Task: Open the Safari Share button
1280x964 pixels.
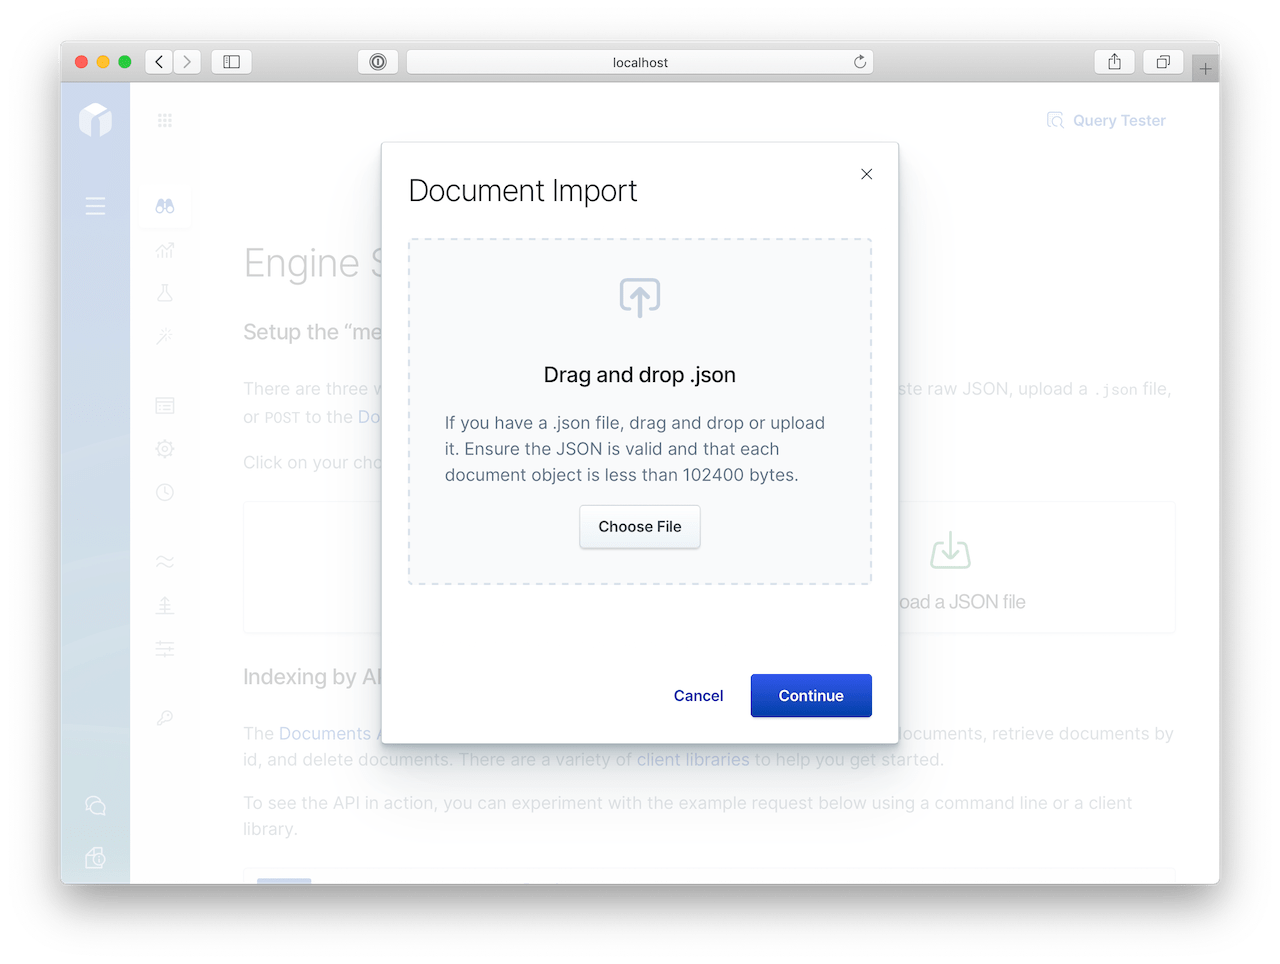Action: point(1115,62)
